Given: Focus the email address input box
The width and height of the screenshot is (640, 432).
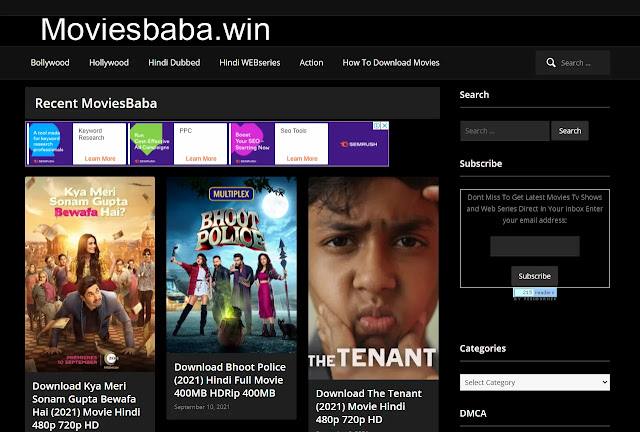Looking at the screenshot, I should click(535, 246).
